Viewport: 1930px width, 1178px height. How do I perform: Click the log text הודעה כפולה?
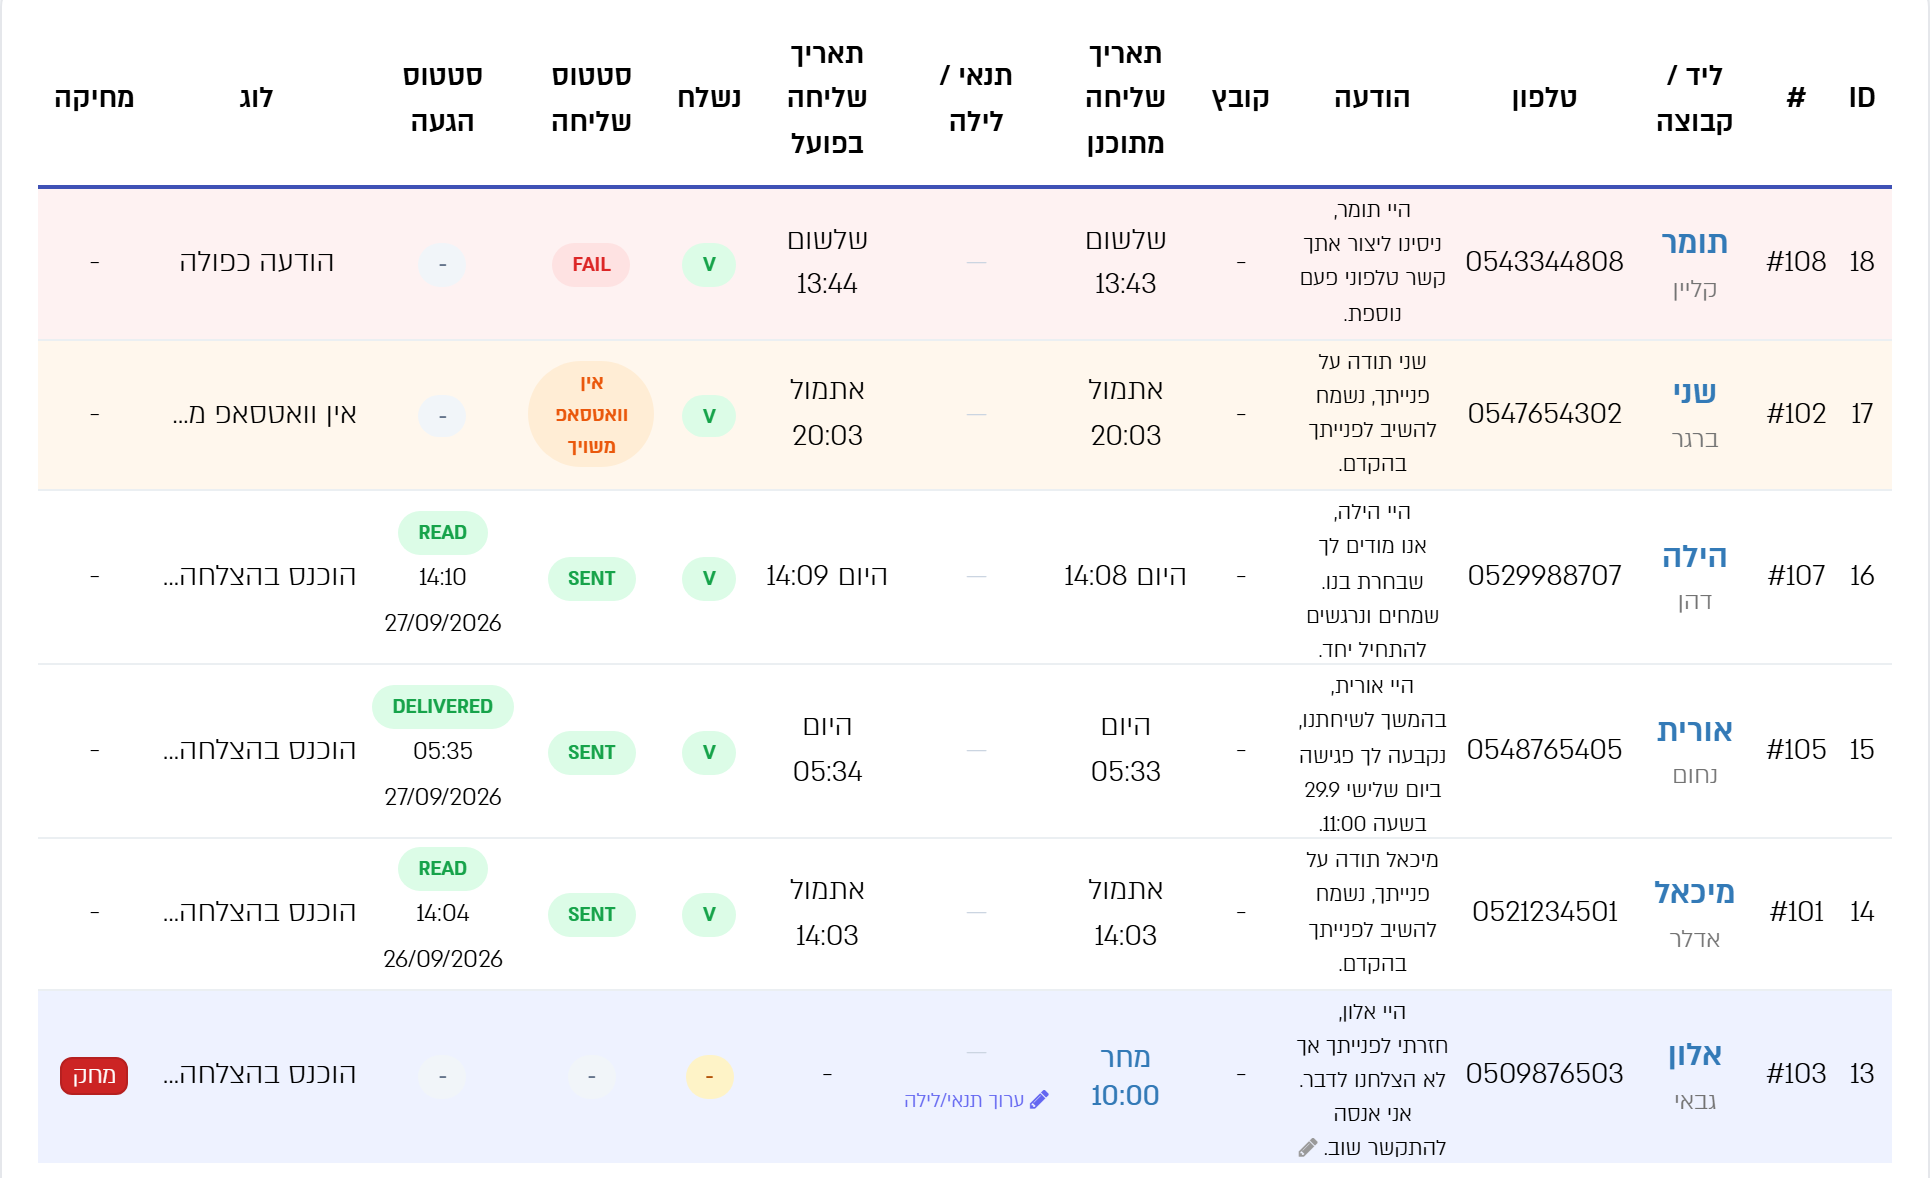pos(256,262)
